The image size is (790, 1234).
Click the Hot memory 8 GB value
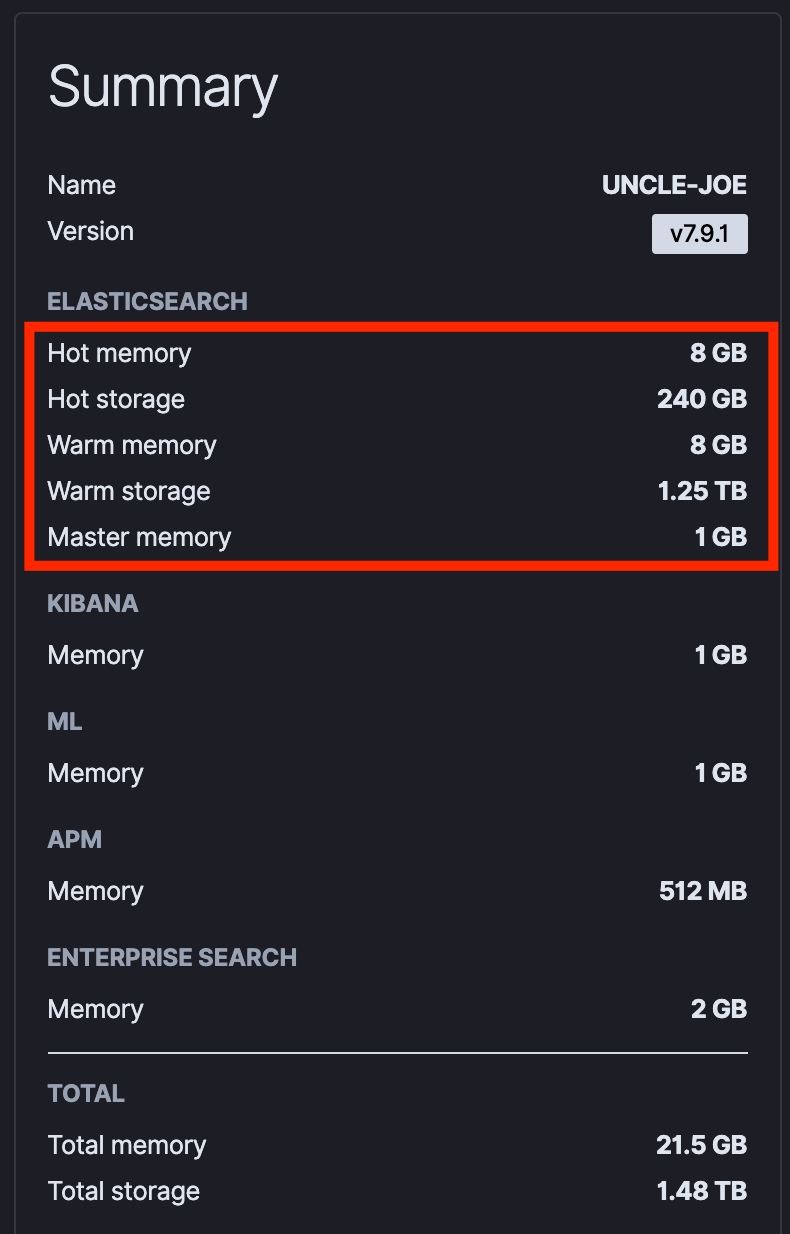point(718,353)
